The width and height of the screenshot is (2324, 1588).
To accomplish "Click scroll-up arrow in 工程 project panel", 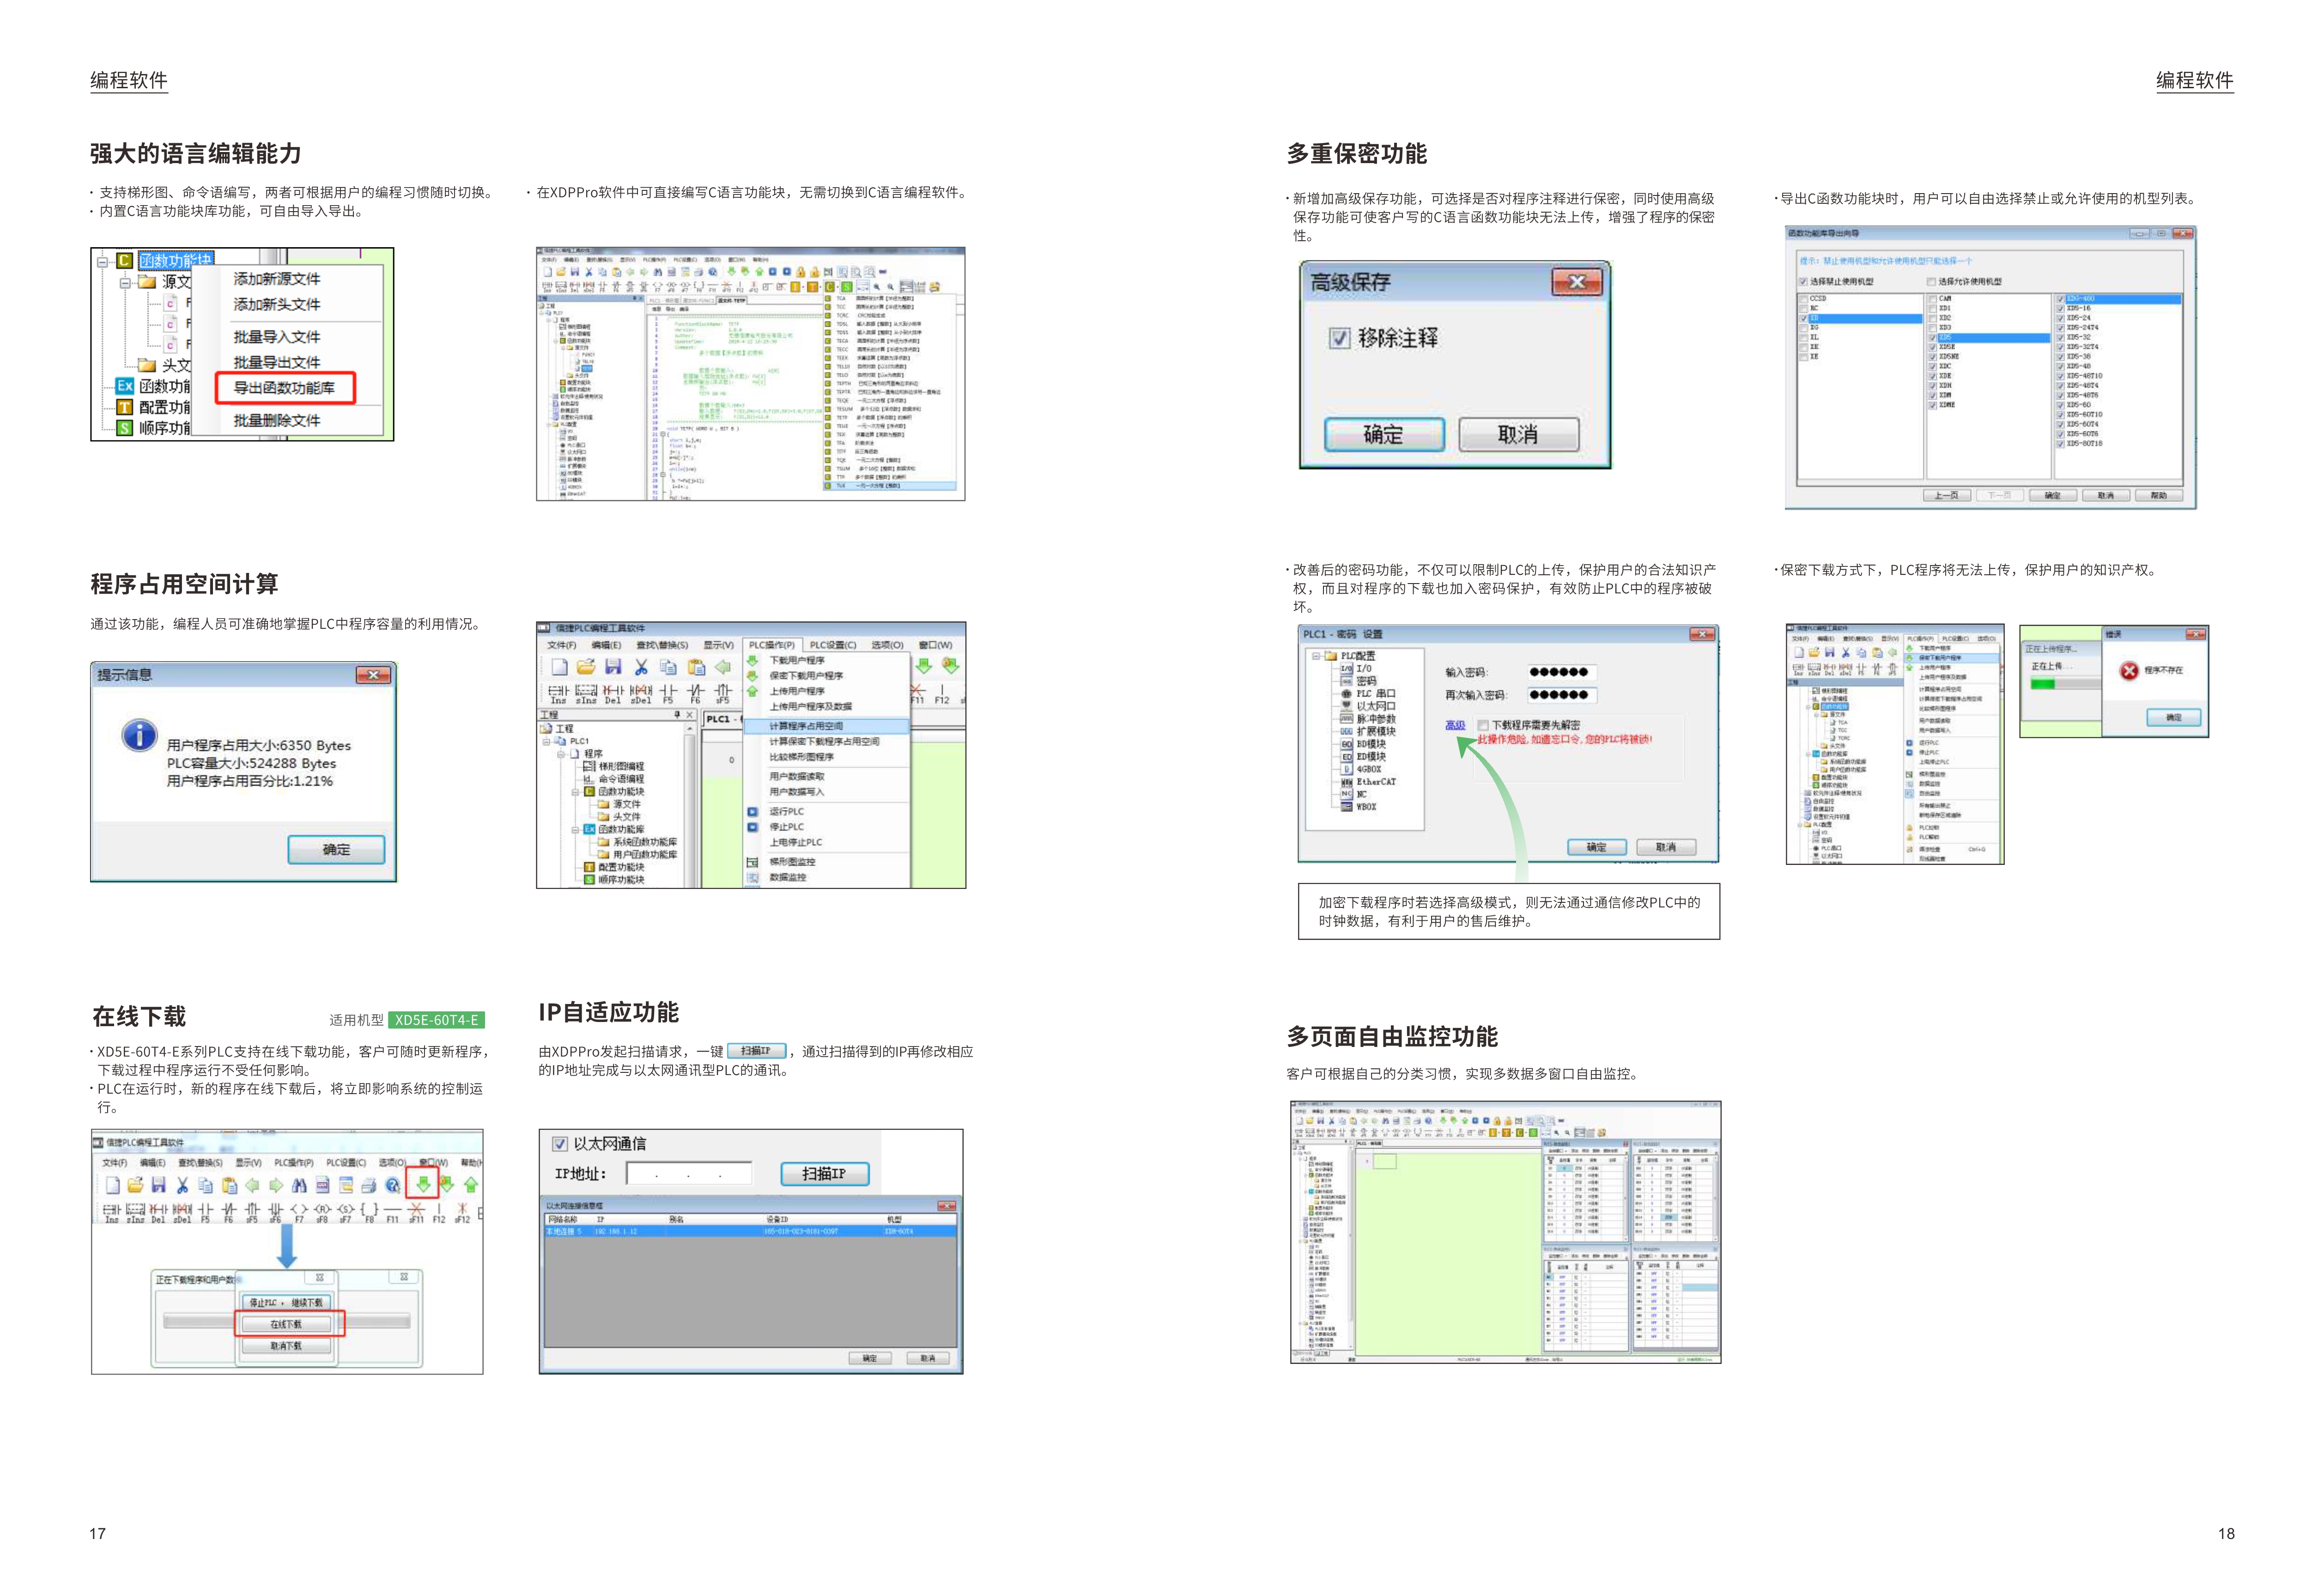I will [689, 729].
